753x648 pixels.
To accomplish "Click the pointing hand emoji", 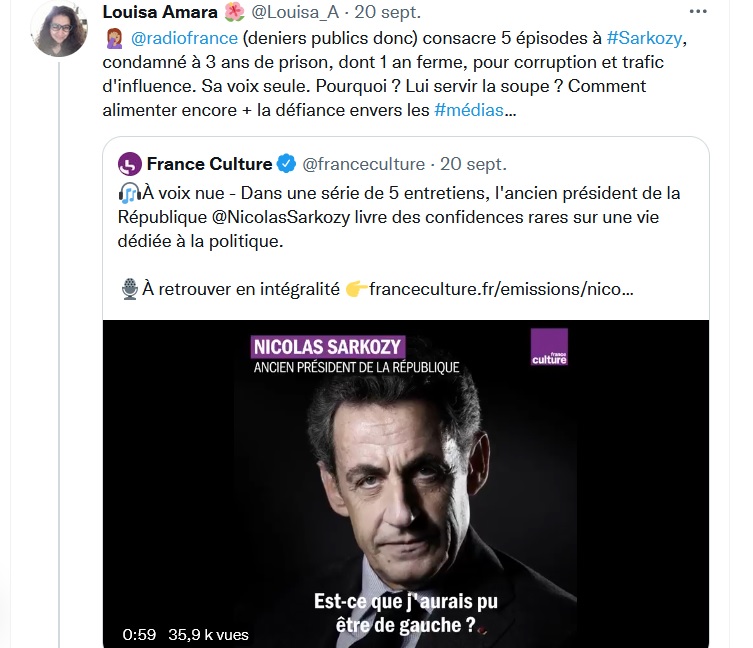I will (356, 289).
